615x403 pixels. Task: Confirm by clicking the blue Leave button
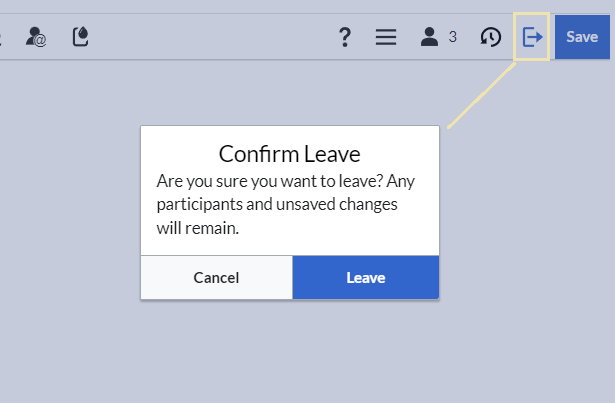pyautogui.click(x=365, y=278)
